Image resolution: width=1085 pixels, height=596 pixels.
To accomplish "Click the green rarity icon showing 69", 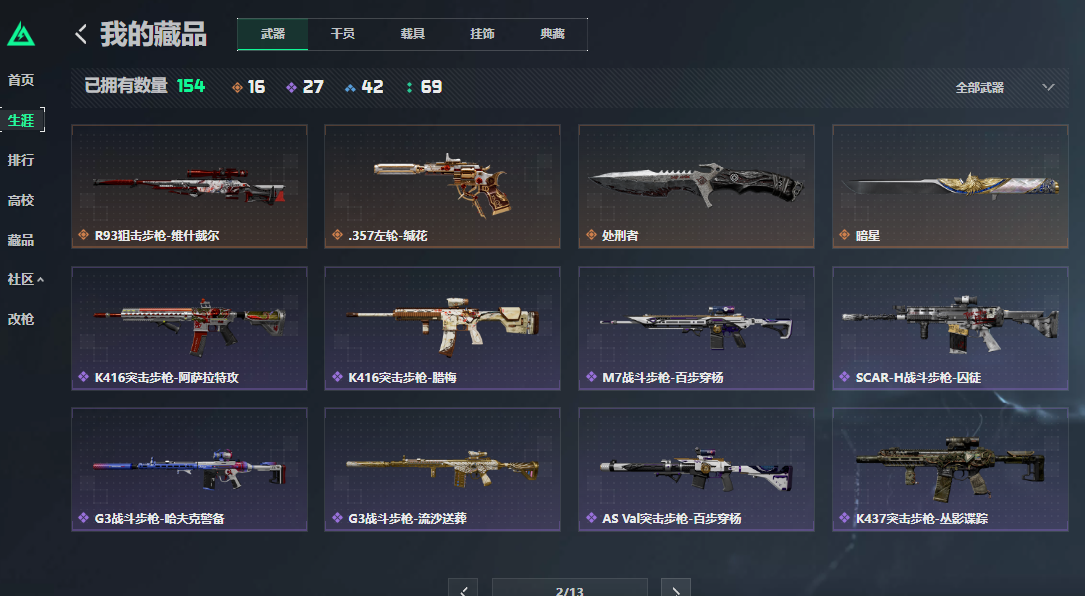I will (x=410, y=87).
